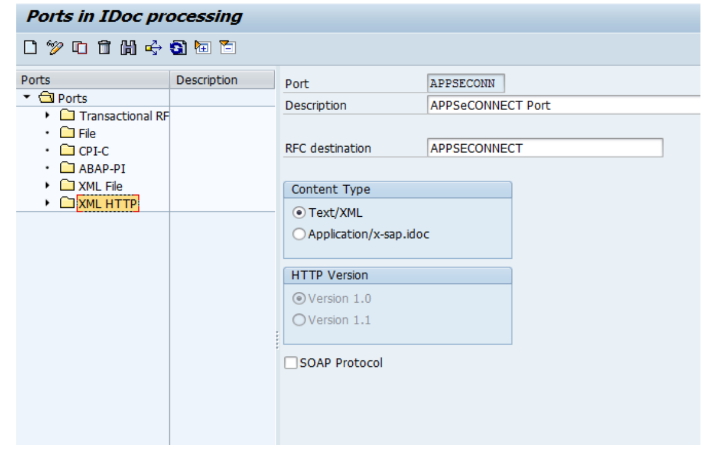Expand the XML File node arrow
The height and width of the screenshot is (459, 709).
(47, 186)
